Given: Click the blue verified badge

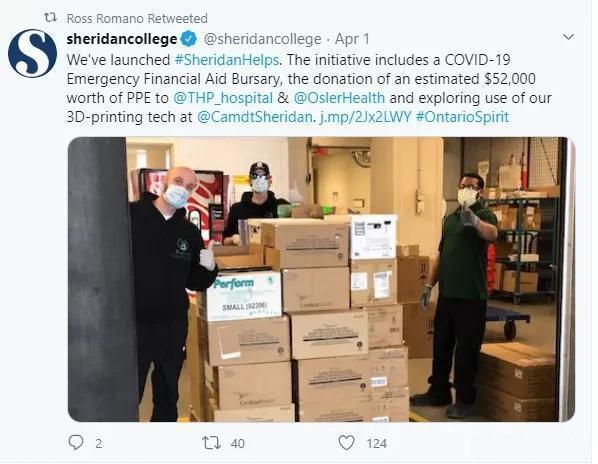Looking at the screenshot, I should pos(189,39).
